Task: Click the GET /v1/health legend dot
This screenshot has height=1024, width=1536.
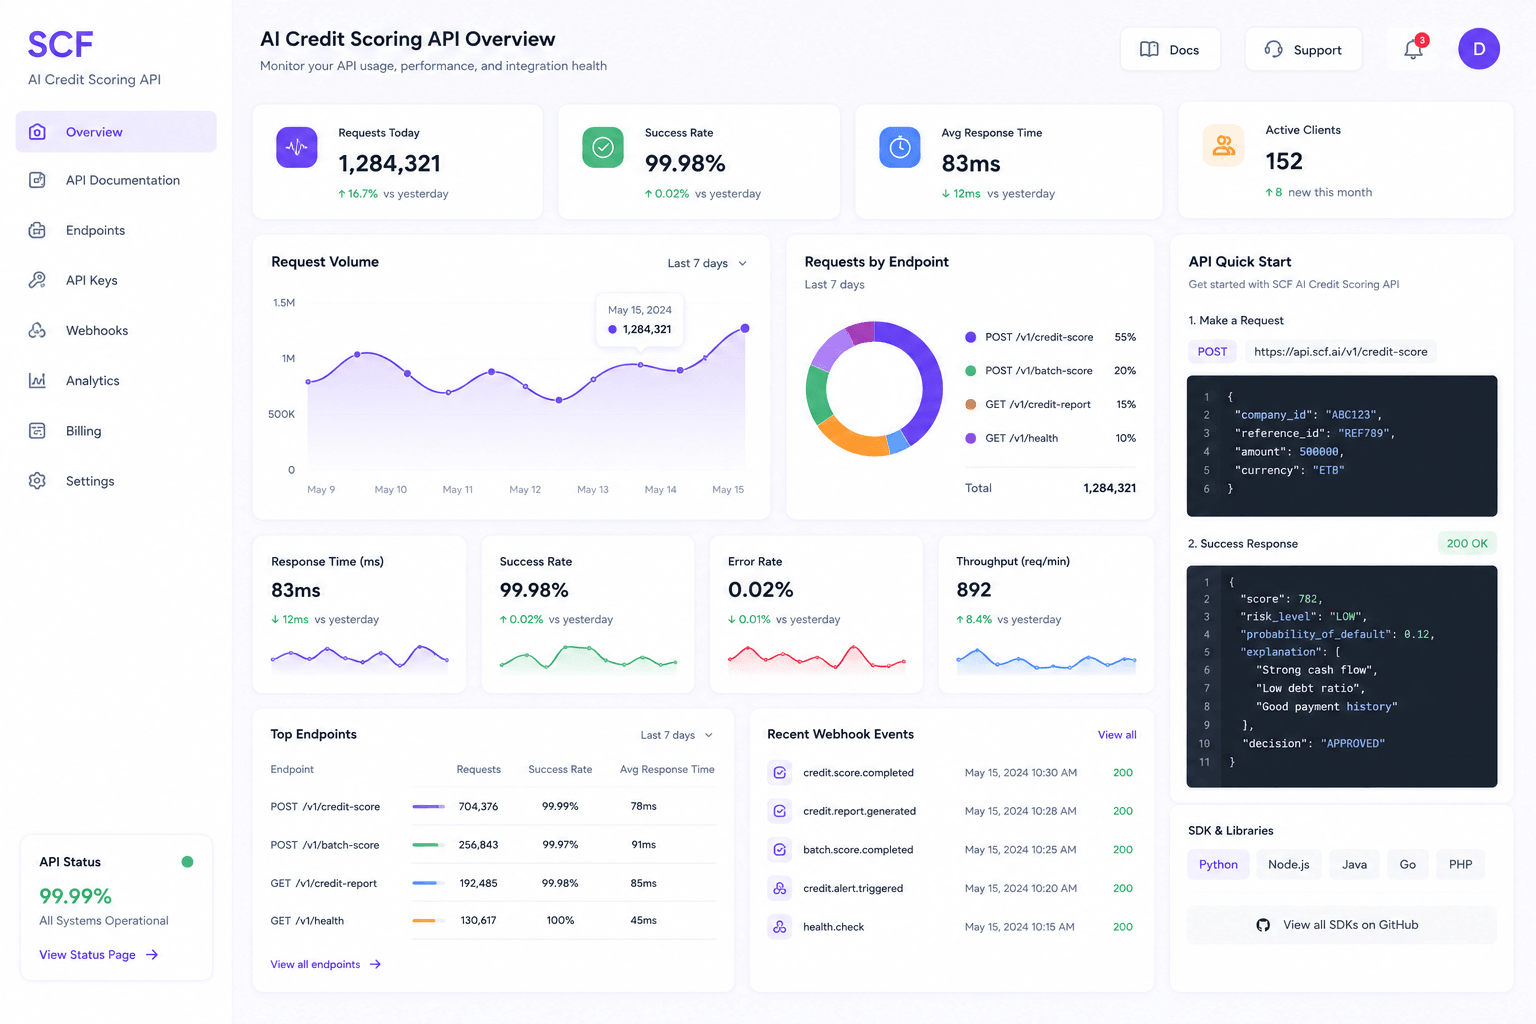Action: pos(970,438)
